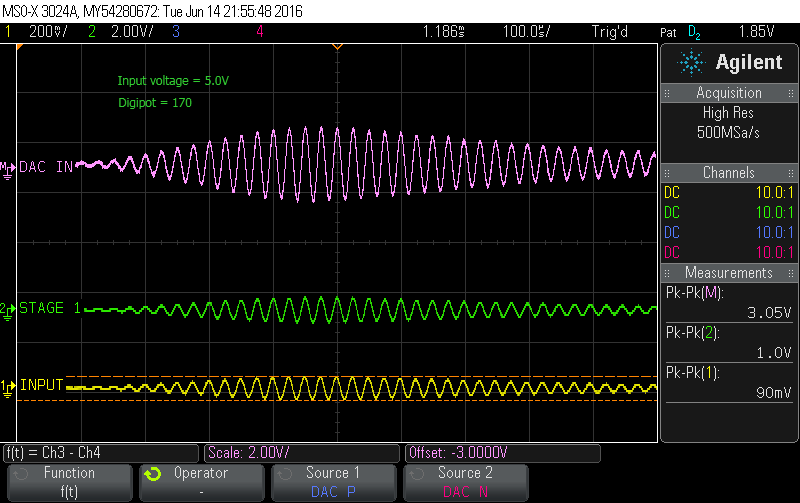Click the Pat D2 trigger source readout
Image resolution: width=800 pixels, height=503 pixels.
click(680, 33)
